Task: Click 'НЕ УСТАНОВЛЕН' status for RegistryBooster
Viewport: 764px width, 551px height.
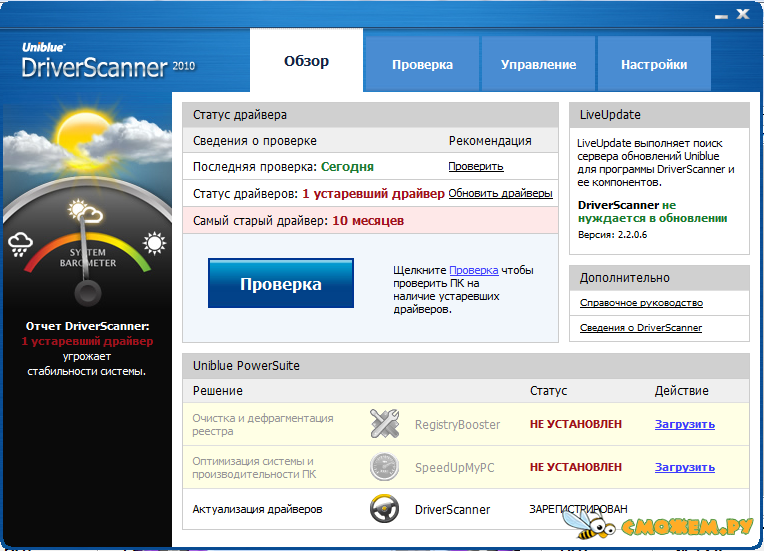Action: (x=576, y=424)
